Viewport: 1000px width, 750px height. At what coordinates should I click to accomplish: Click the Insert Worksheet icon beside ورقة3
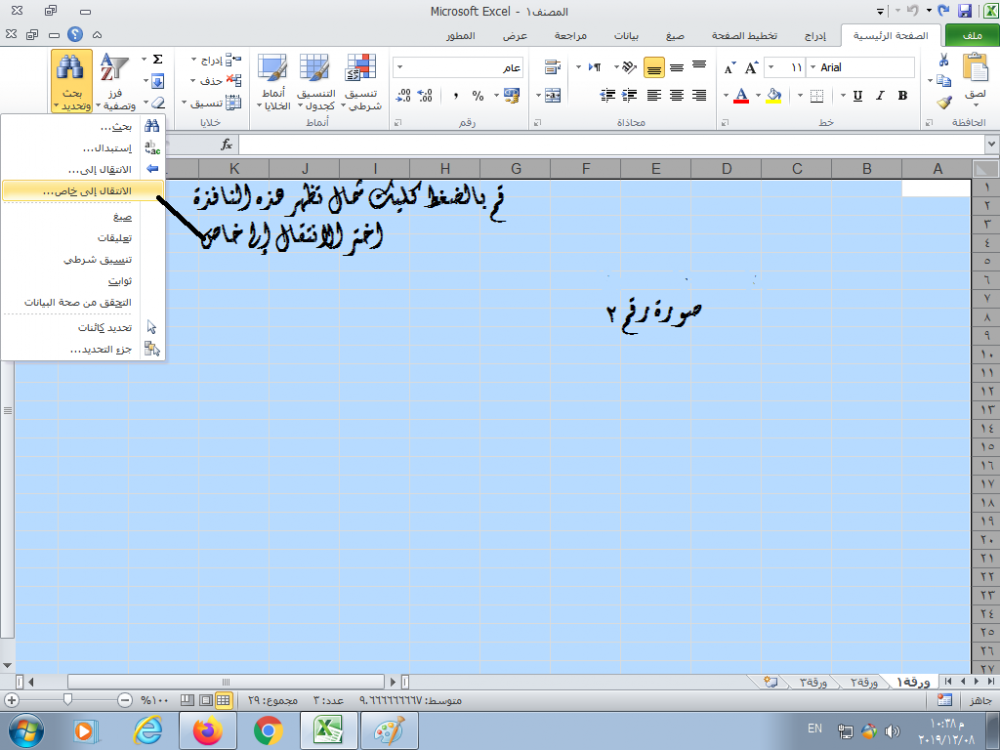tap(771, 682)
